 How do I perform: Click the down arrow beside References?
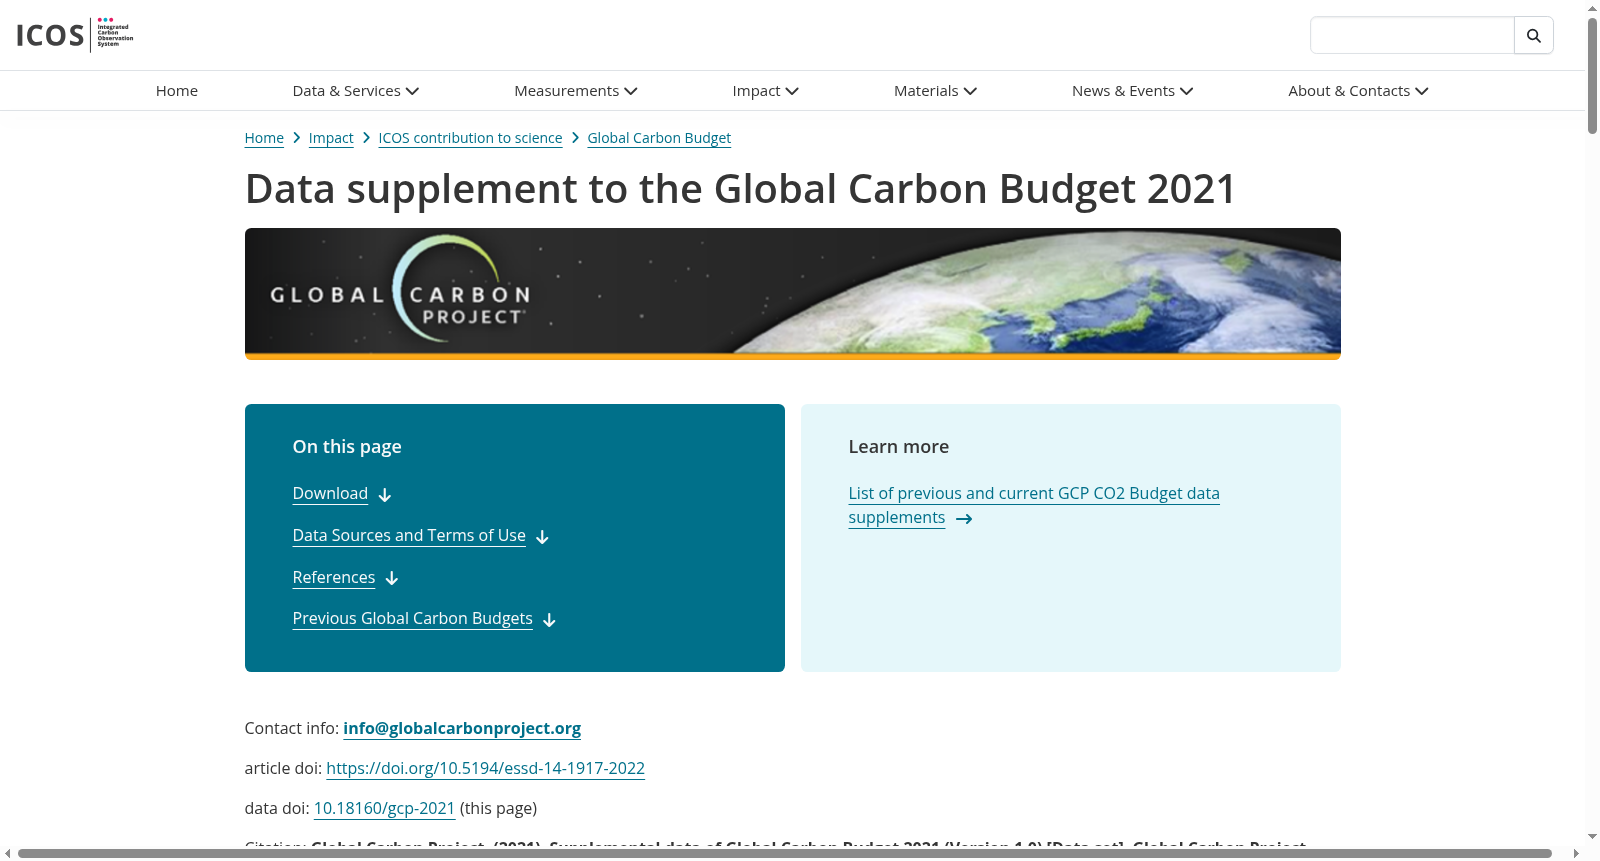[392, 579]
